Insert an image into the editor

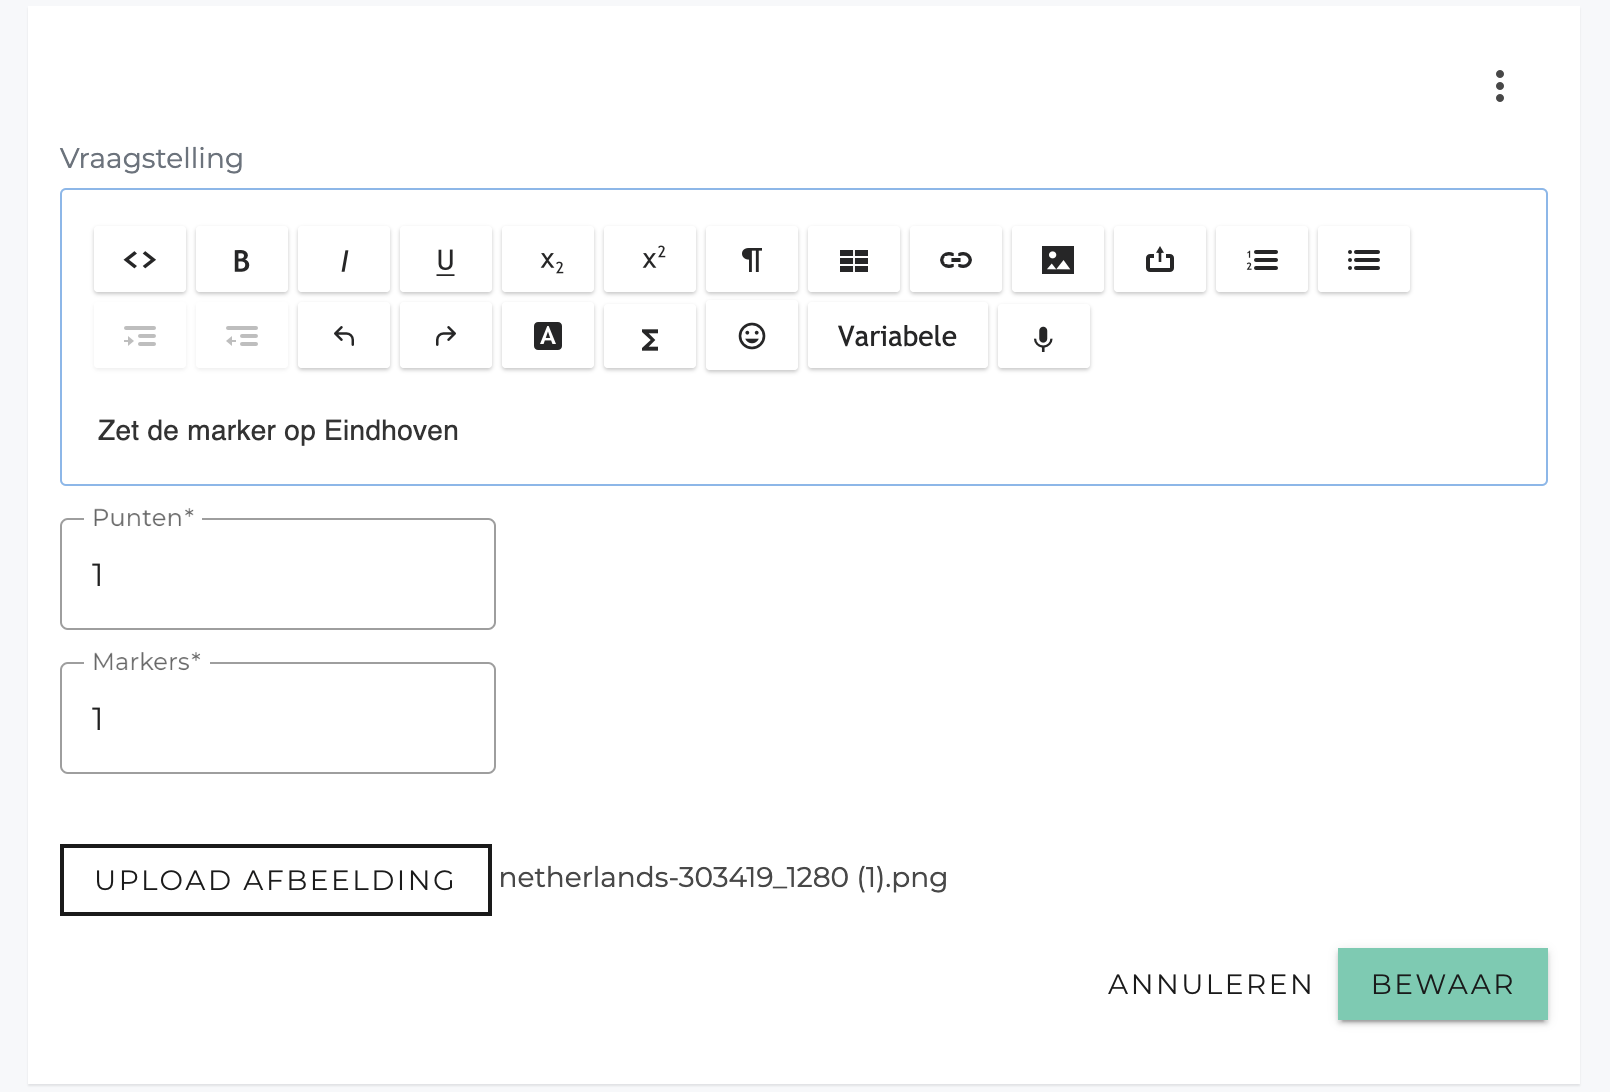click(x=1058, y=260)
